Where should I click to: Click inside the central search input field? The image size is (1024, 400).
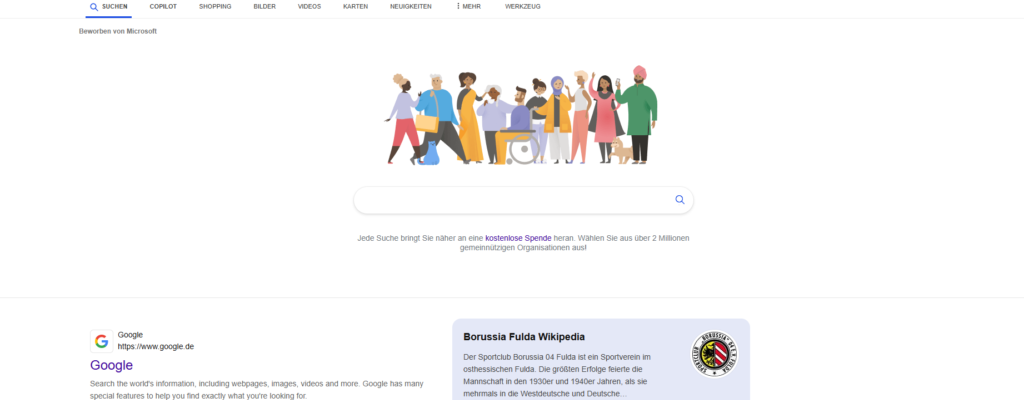coord(513,200)
